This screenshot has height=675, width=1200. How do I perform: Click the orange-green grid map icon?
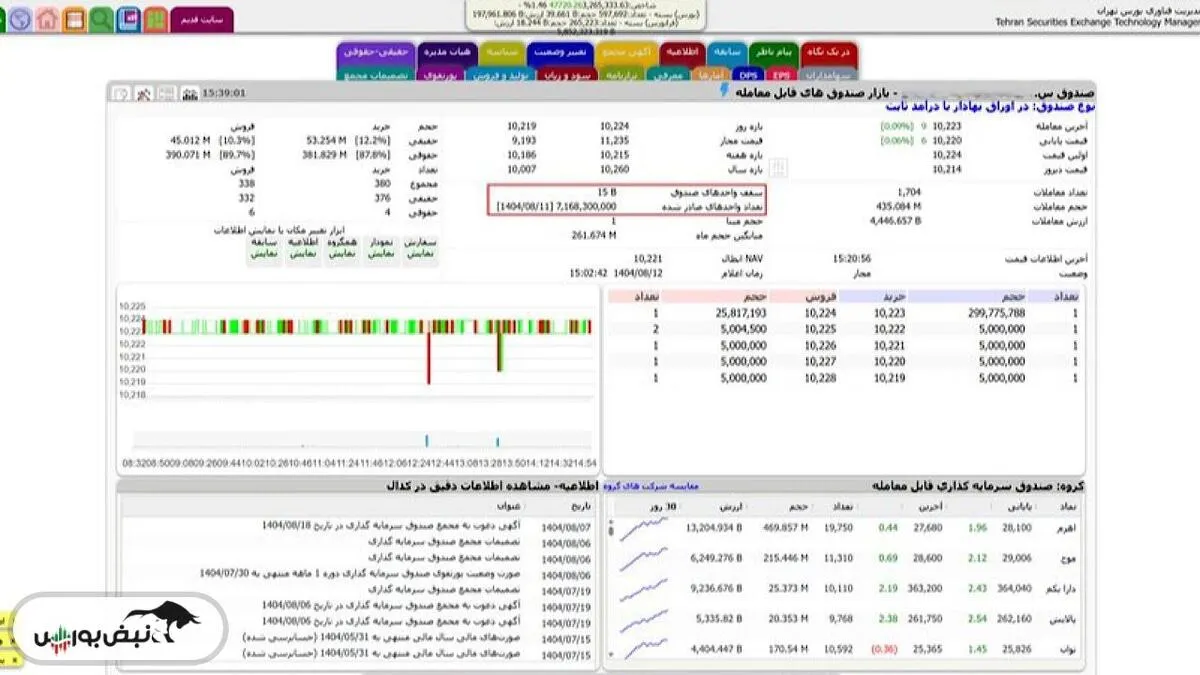(x=155, y=19)
